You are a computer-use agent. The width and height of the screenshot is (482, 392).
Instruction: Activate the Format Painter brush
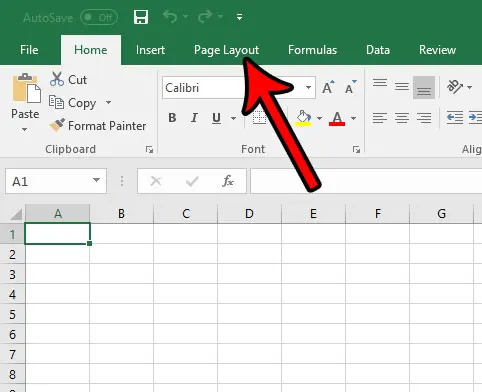tap(98, 126)
